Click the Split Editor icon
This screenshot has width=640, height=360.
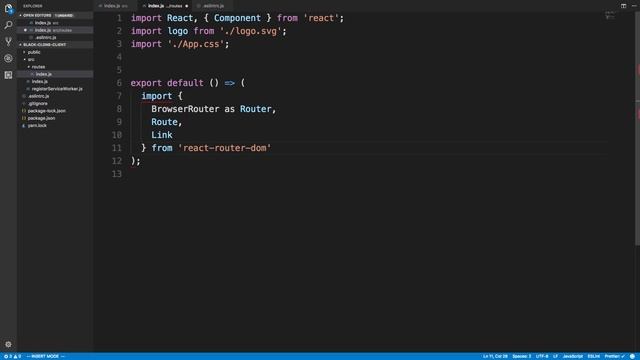623,6
